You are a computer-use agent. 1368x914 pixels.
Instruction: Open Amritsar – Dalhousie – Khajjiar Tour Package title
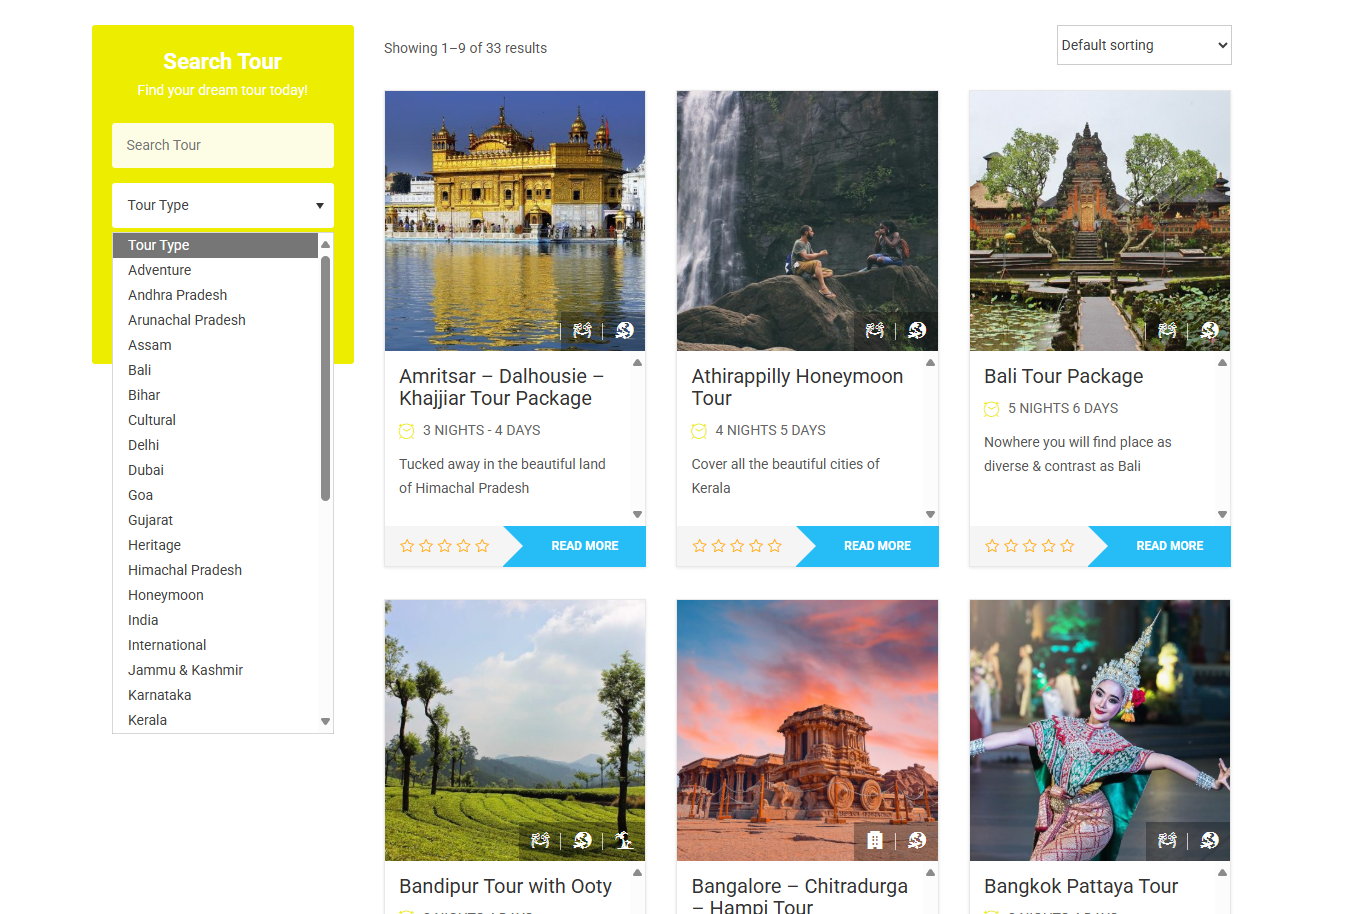point(501,387)
